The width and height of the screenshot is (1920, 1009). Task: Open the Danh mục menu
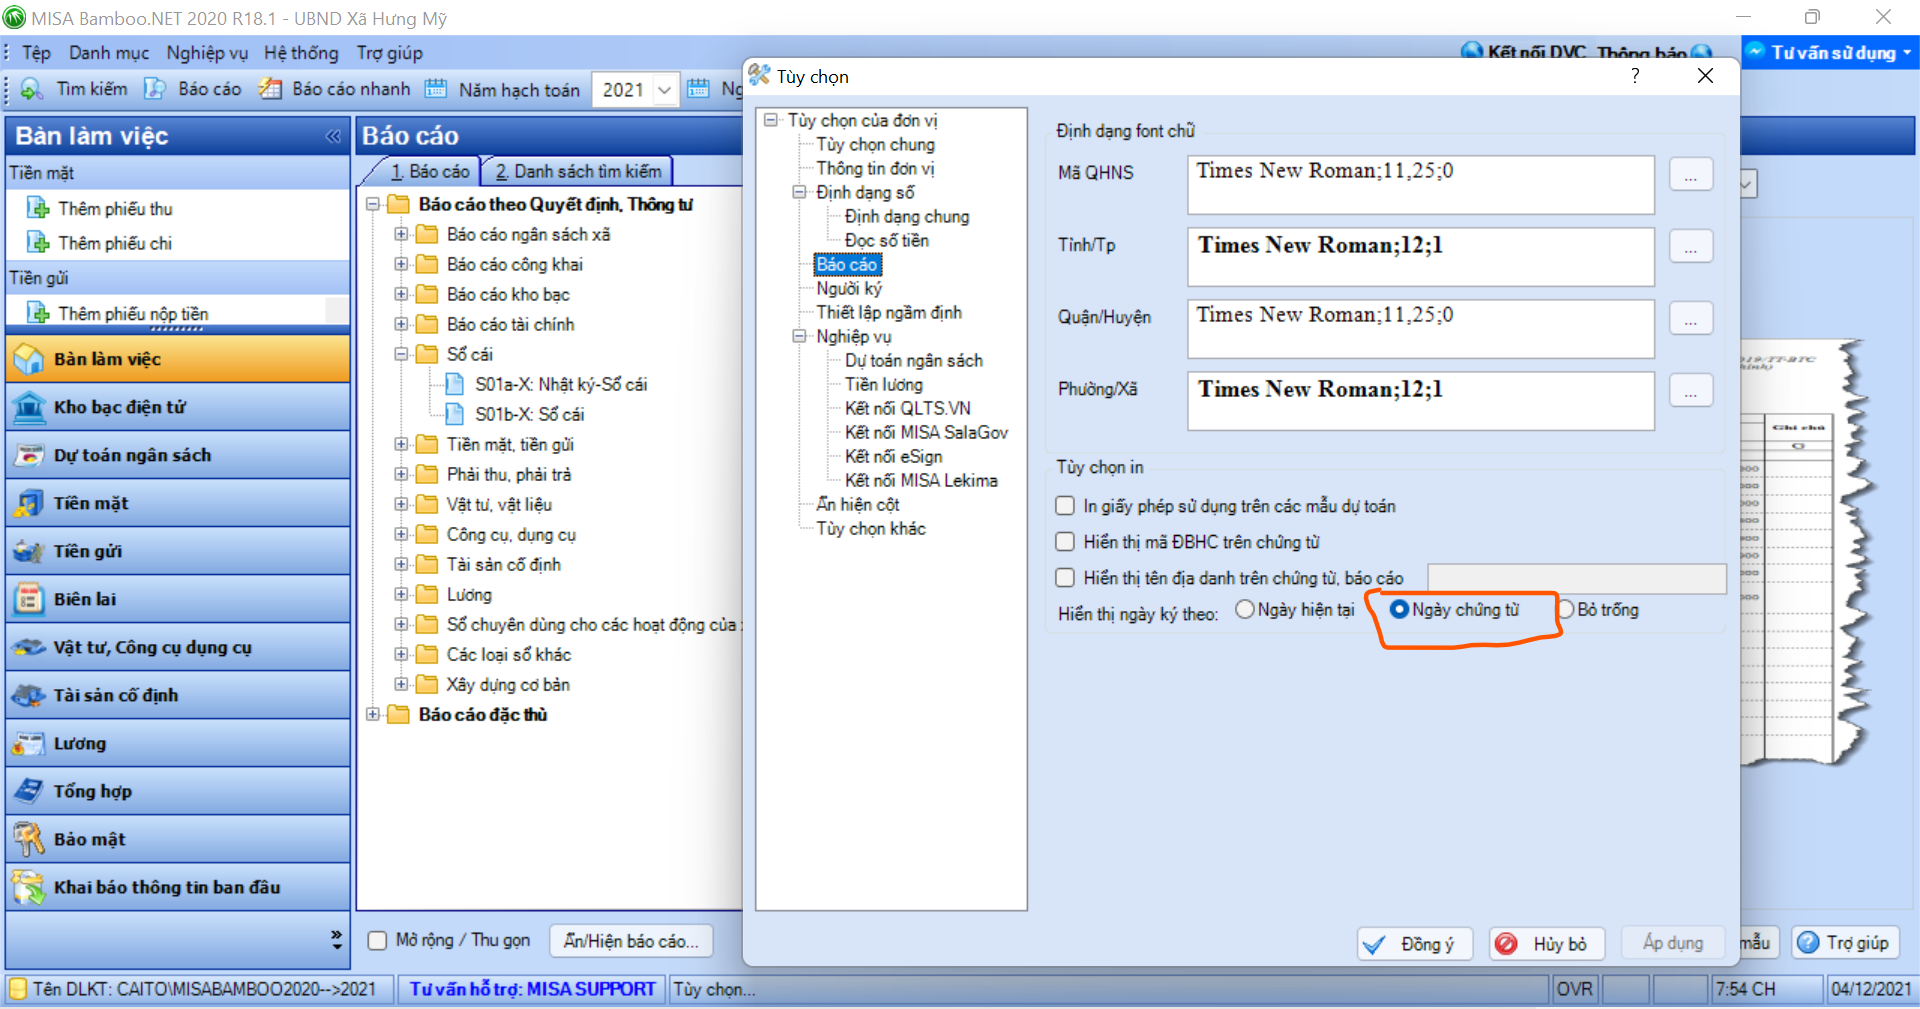coord(109,53)
